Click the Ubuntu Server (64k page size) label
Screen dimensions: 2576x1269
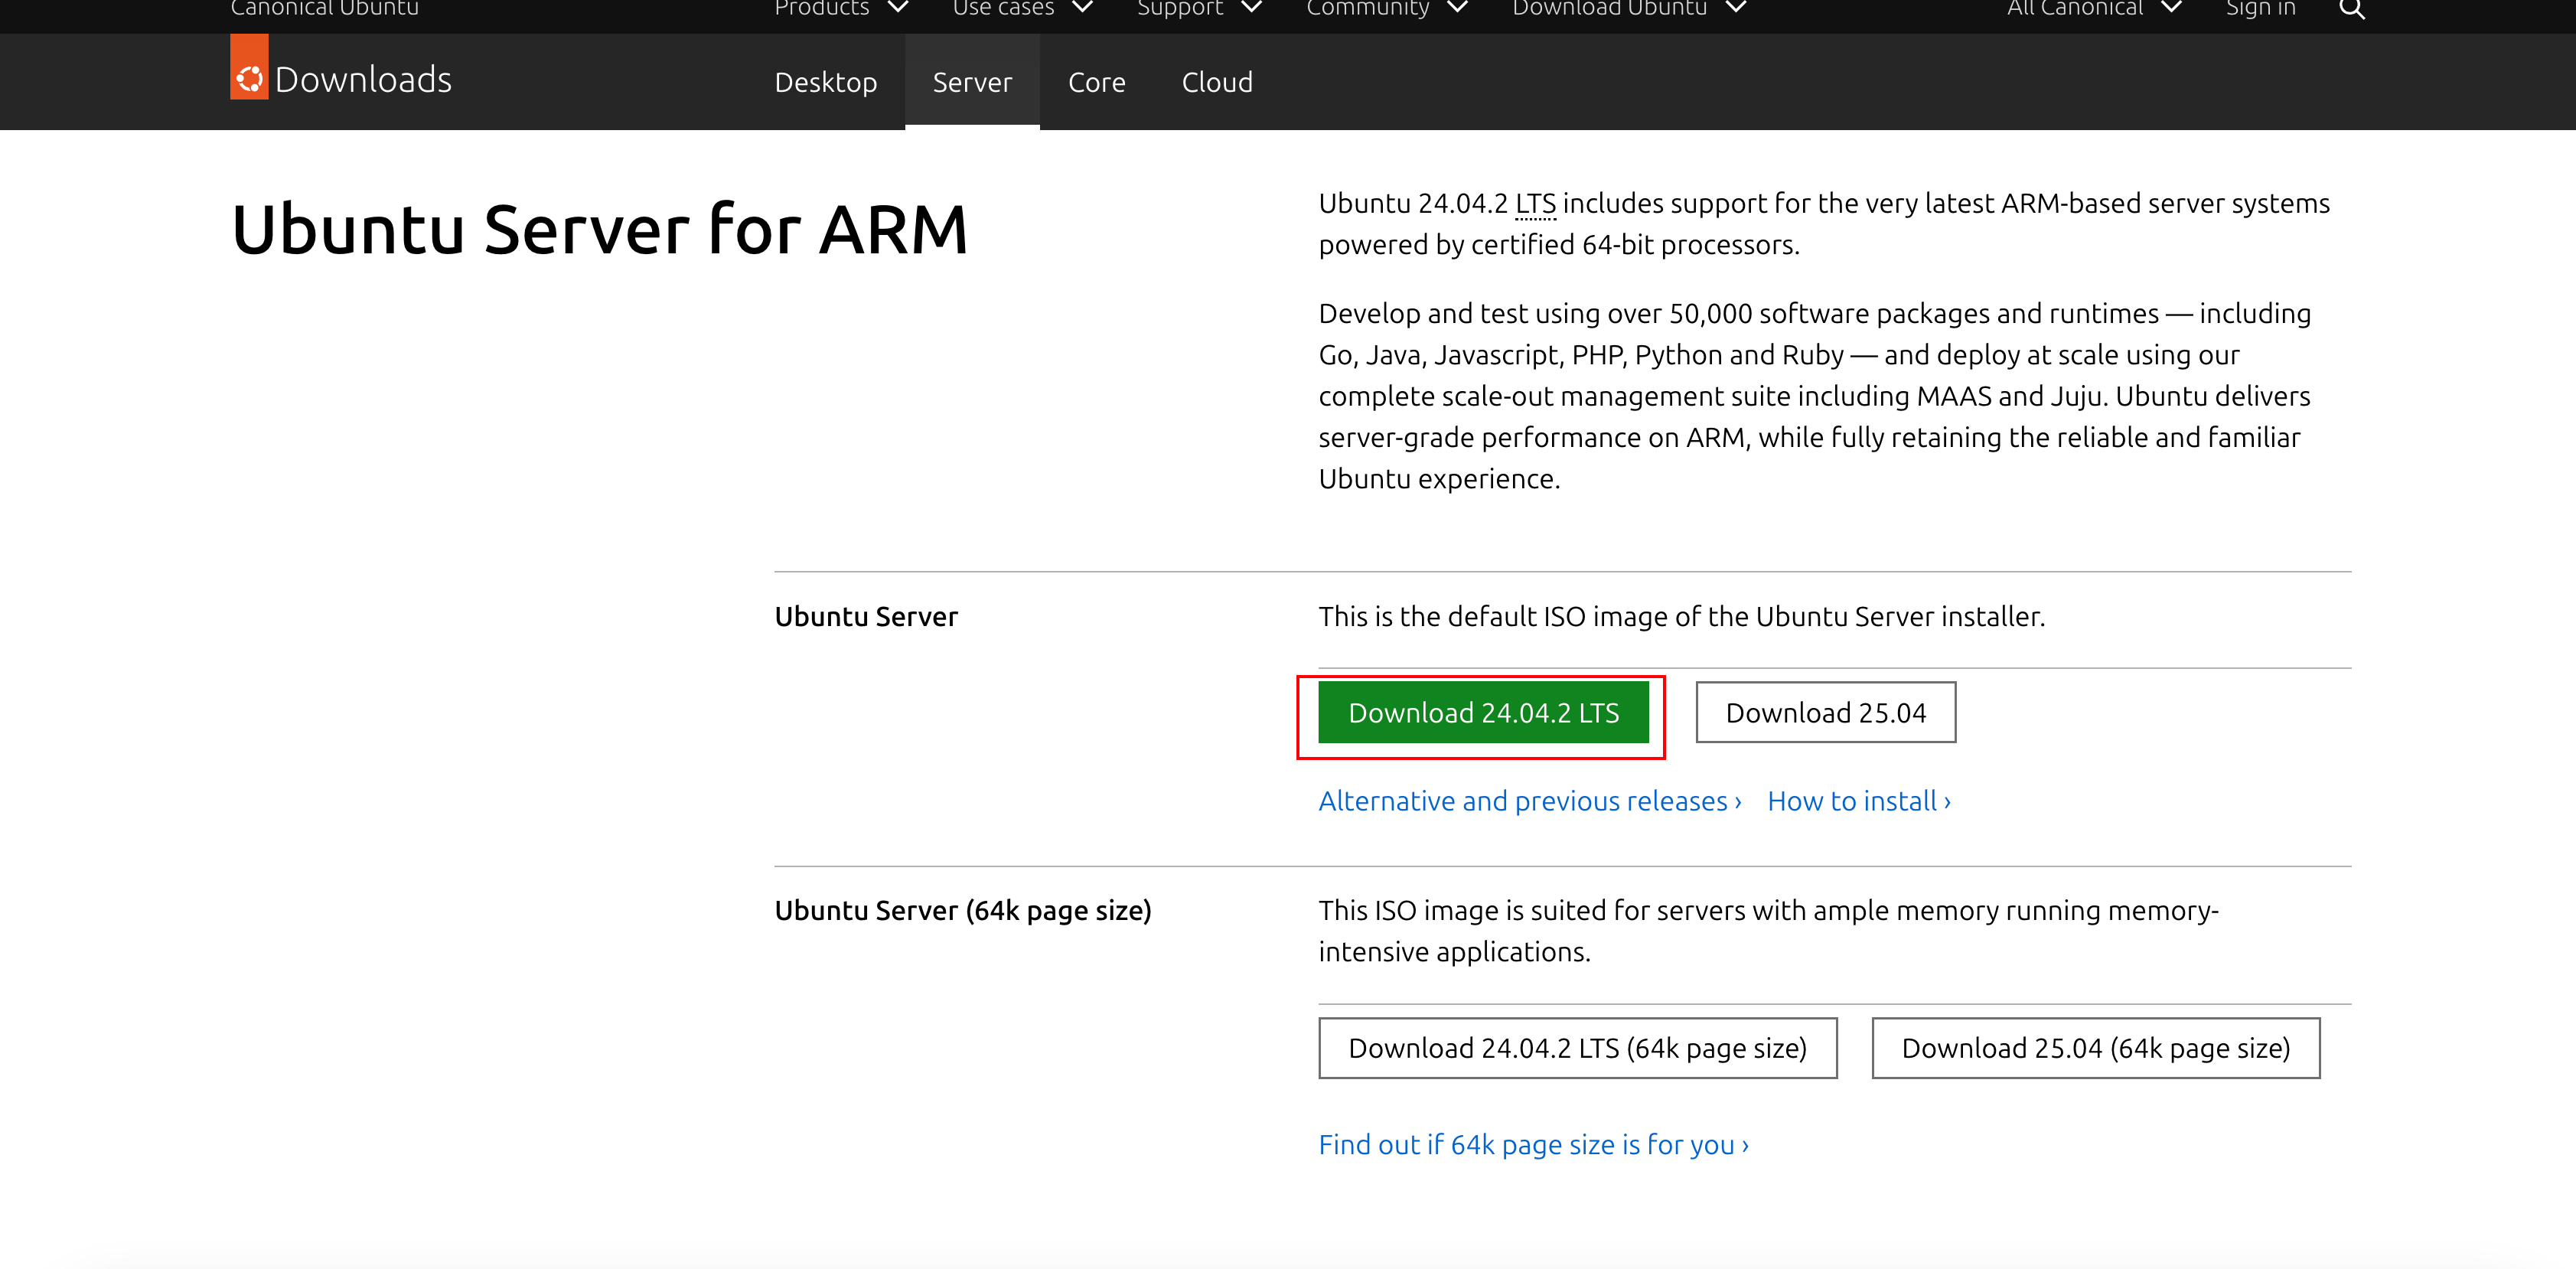point(962,911)
